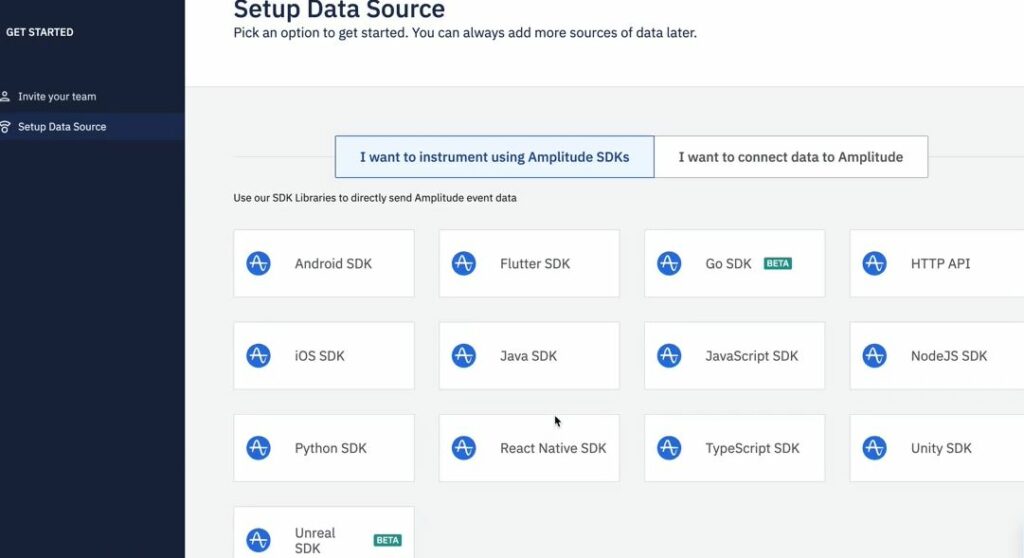Choose the iOS SDK label
The width and height of the screenshot is (1024, 558).
pos(319,356)
